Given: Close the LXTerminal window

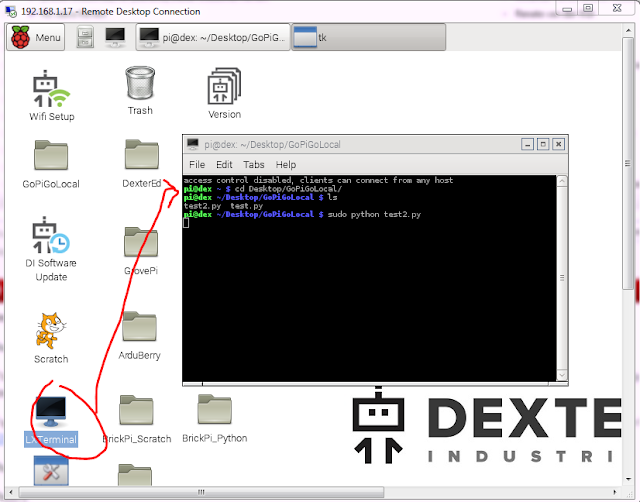Looking at the screenshot, I should click(559, 144).
